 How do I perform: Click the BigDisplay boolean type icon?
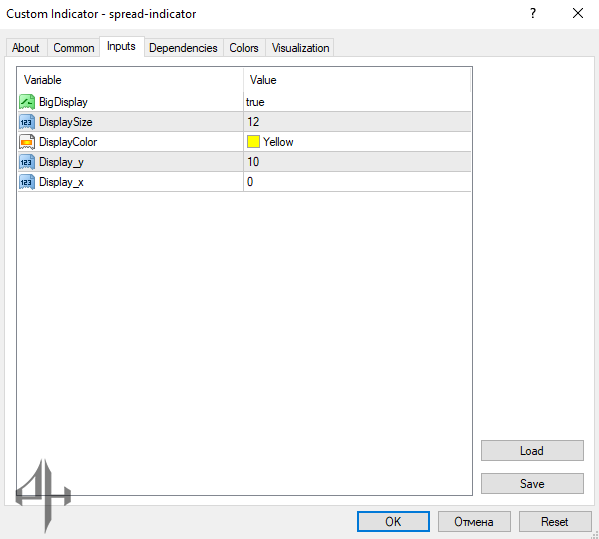pyautogui.click(x=27, y=102)
